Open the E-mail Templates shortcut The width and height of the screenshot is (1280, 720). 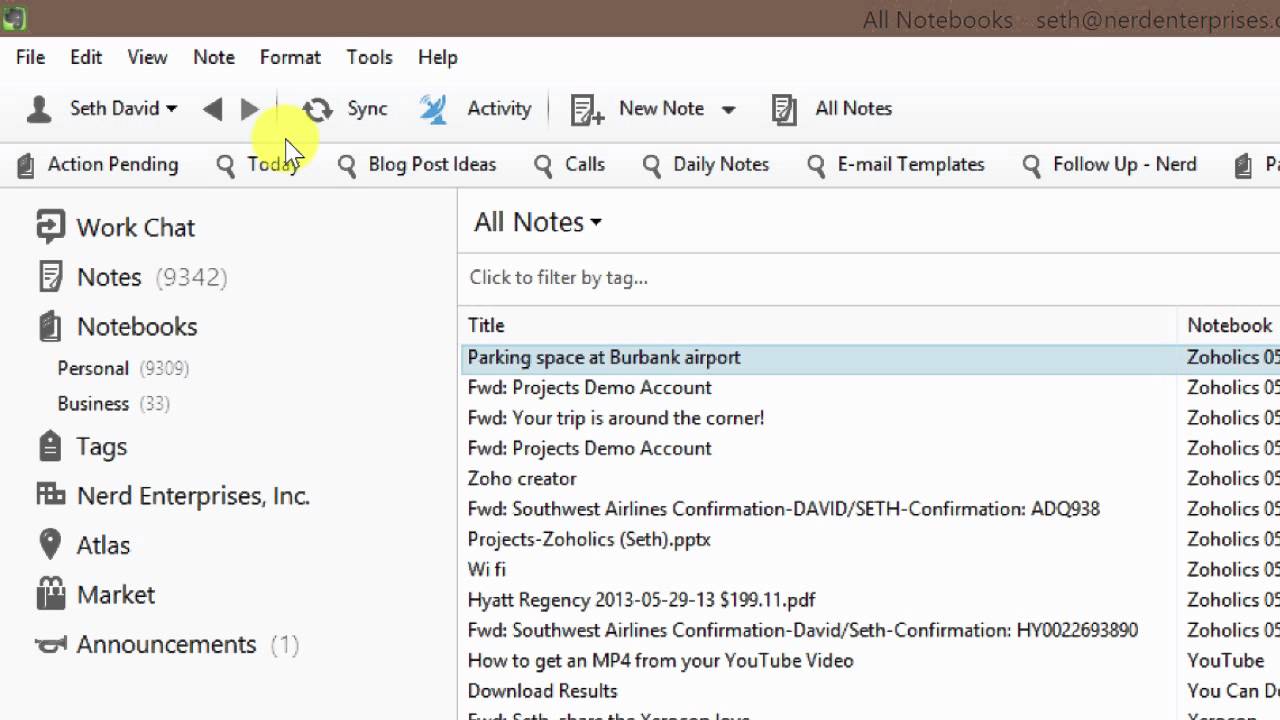click(911, 165)
